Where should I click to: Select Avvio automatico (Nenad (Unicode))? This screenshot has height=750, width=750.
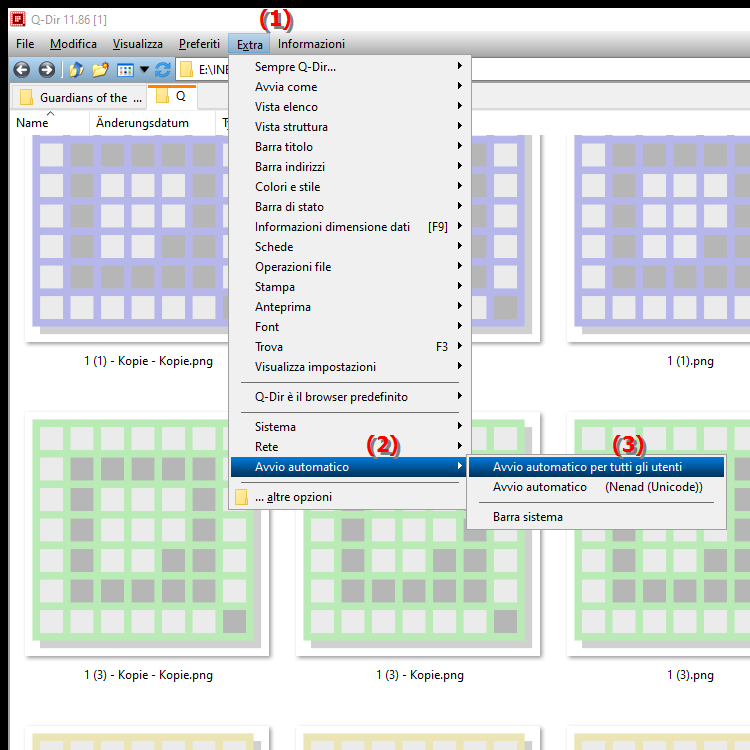[x=596, y=487]
